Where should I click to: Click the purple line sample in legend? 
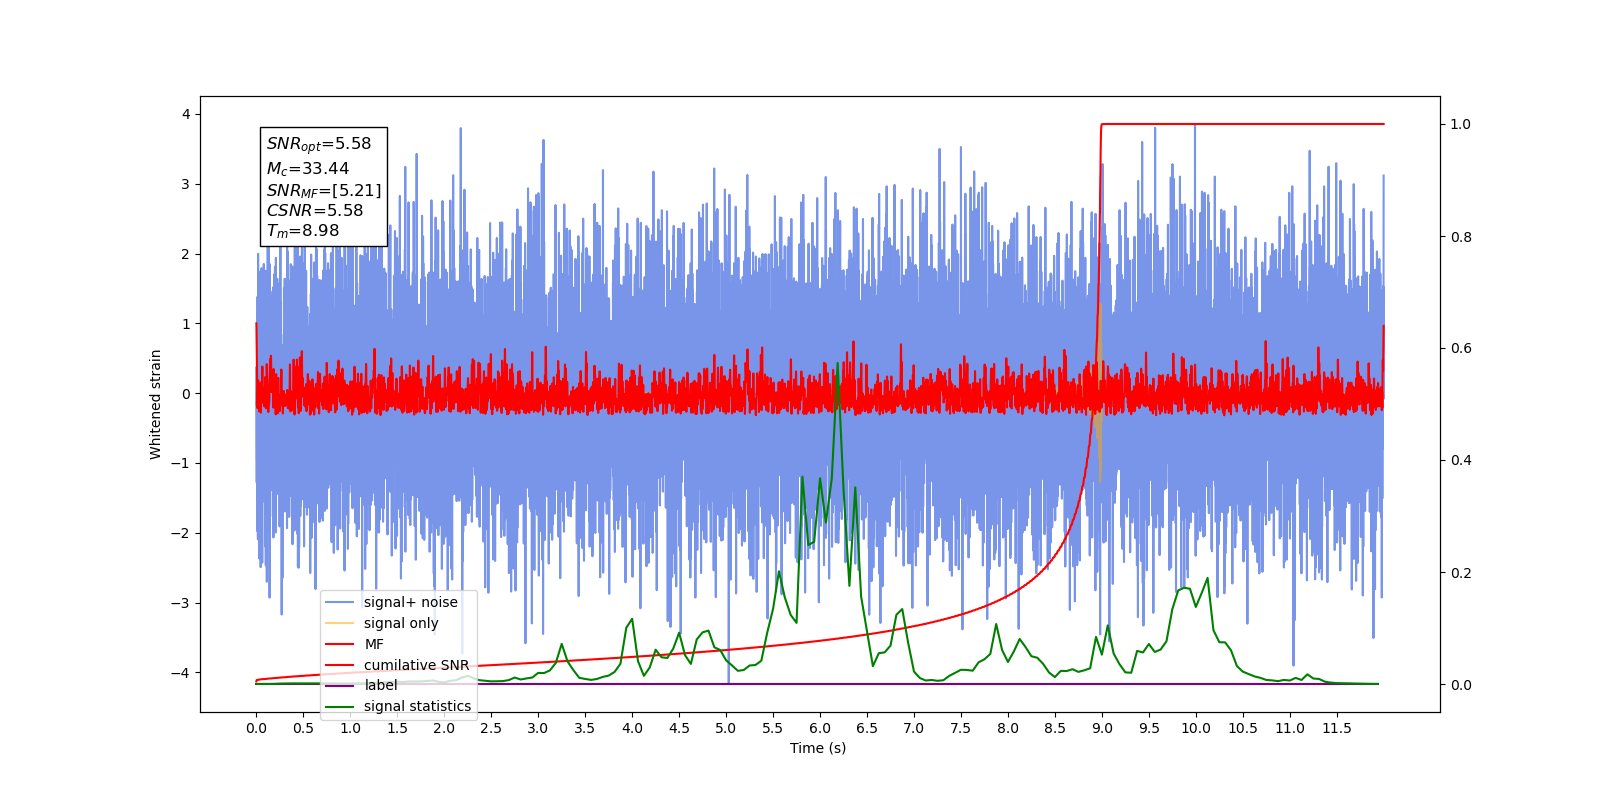(x=341, y=685)
